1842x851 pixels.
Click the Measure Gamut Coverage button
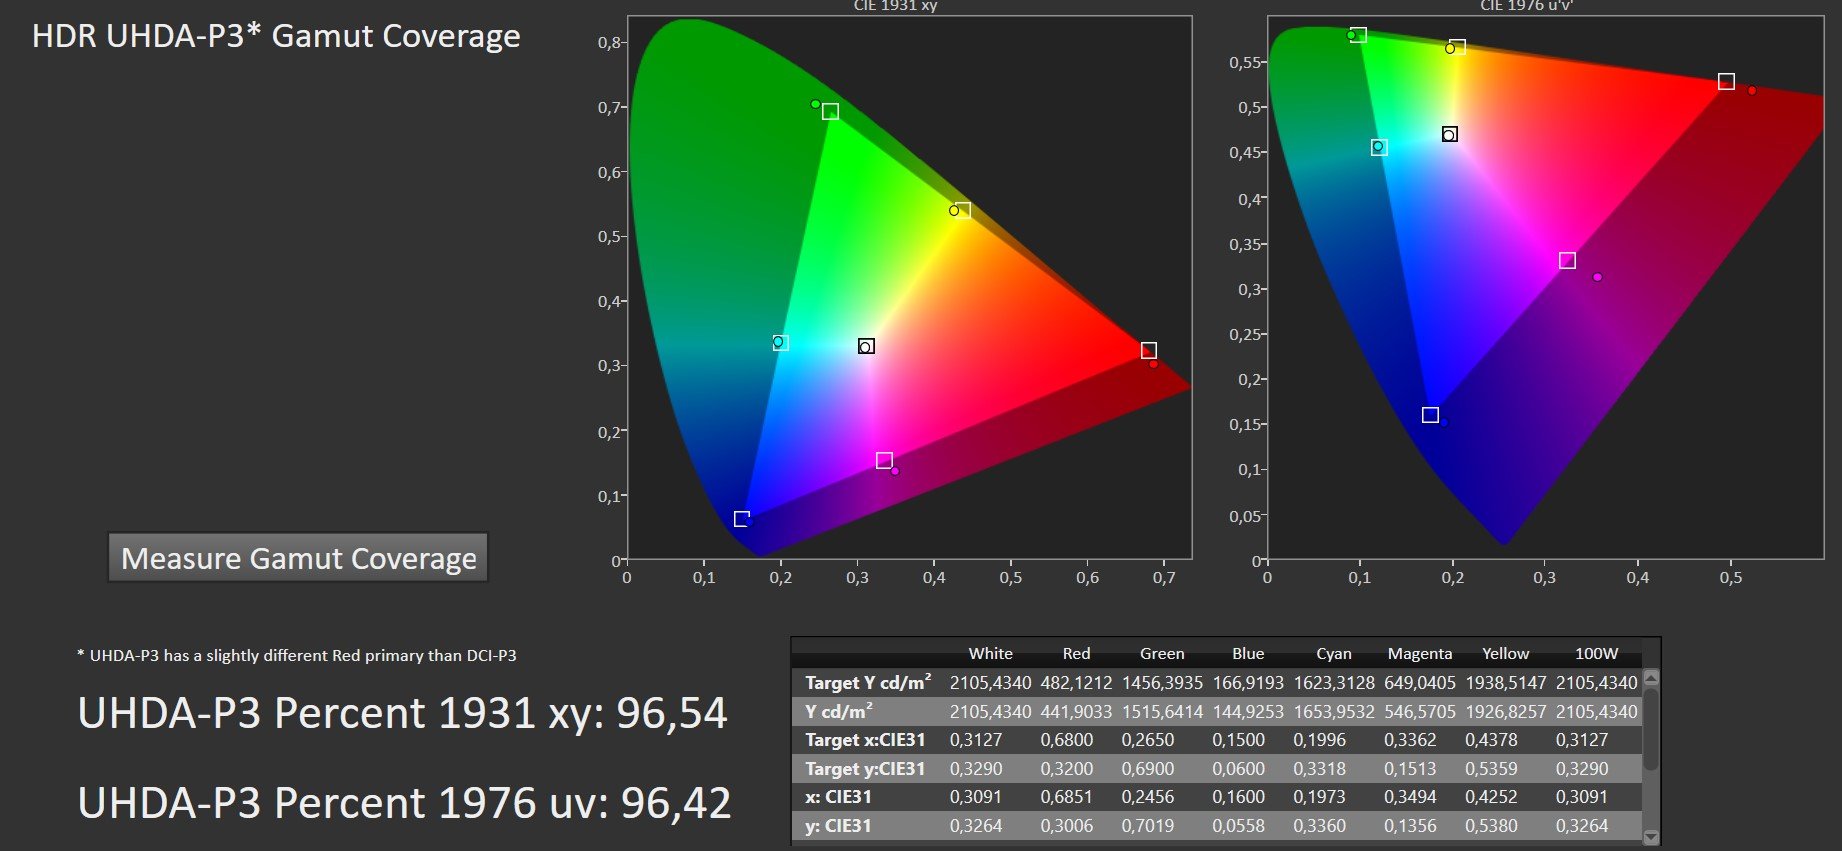pyautogui.click(x=298, y=557)
